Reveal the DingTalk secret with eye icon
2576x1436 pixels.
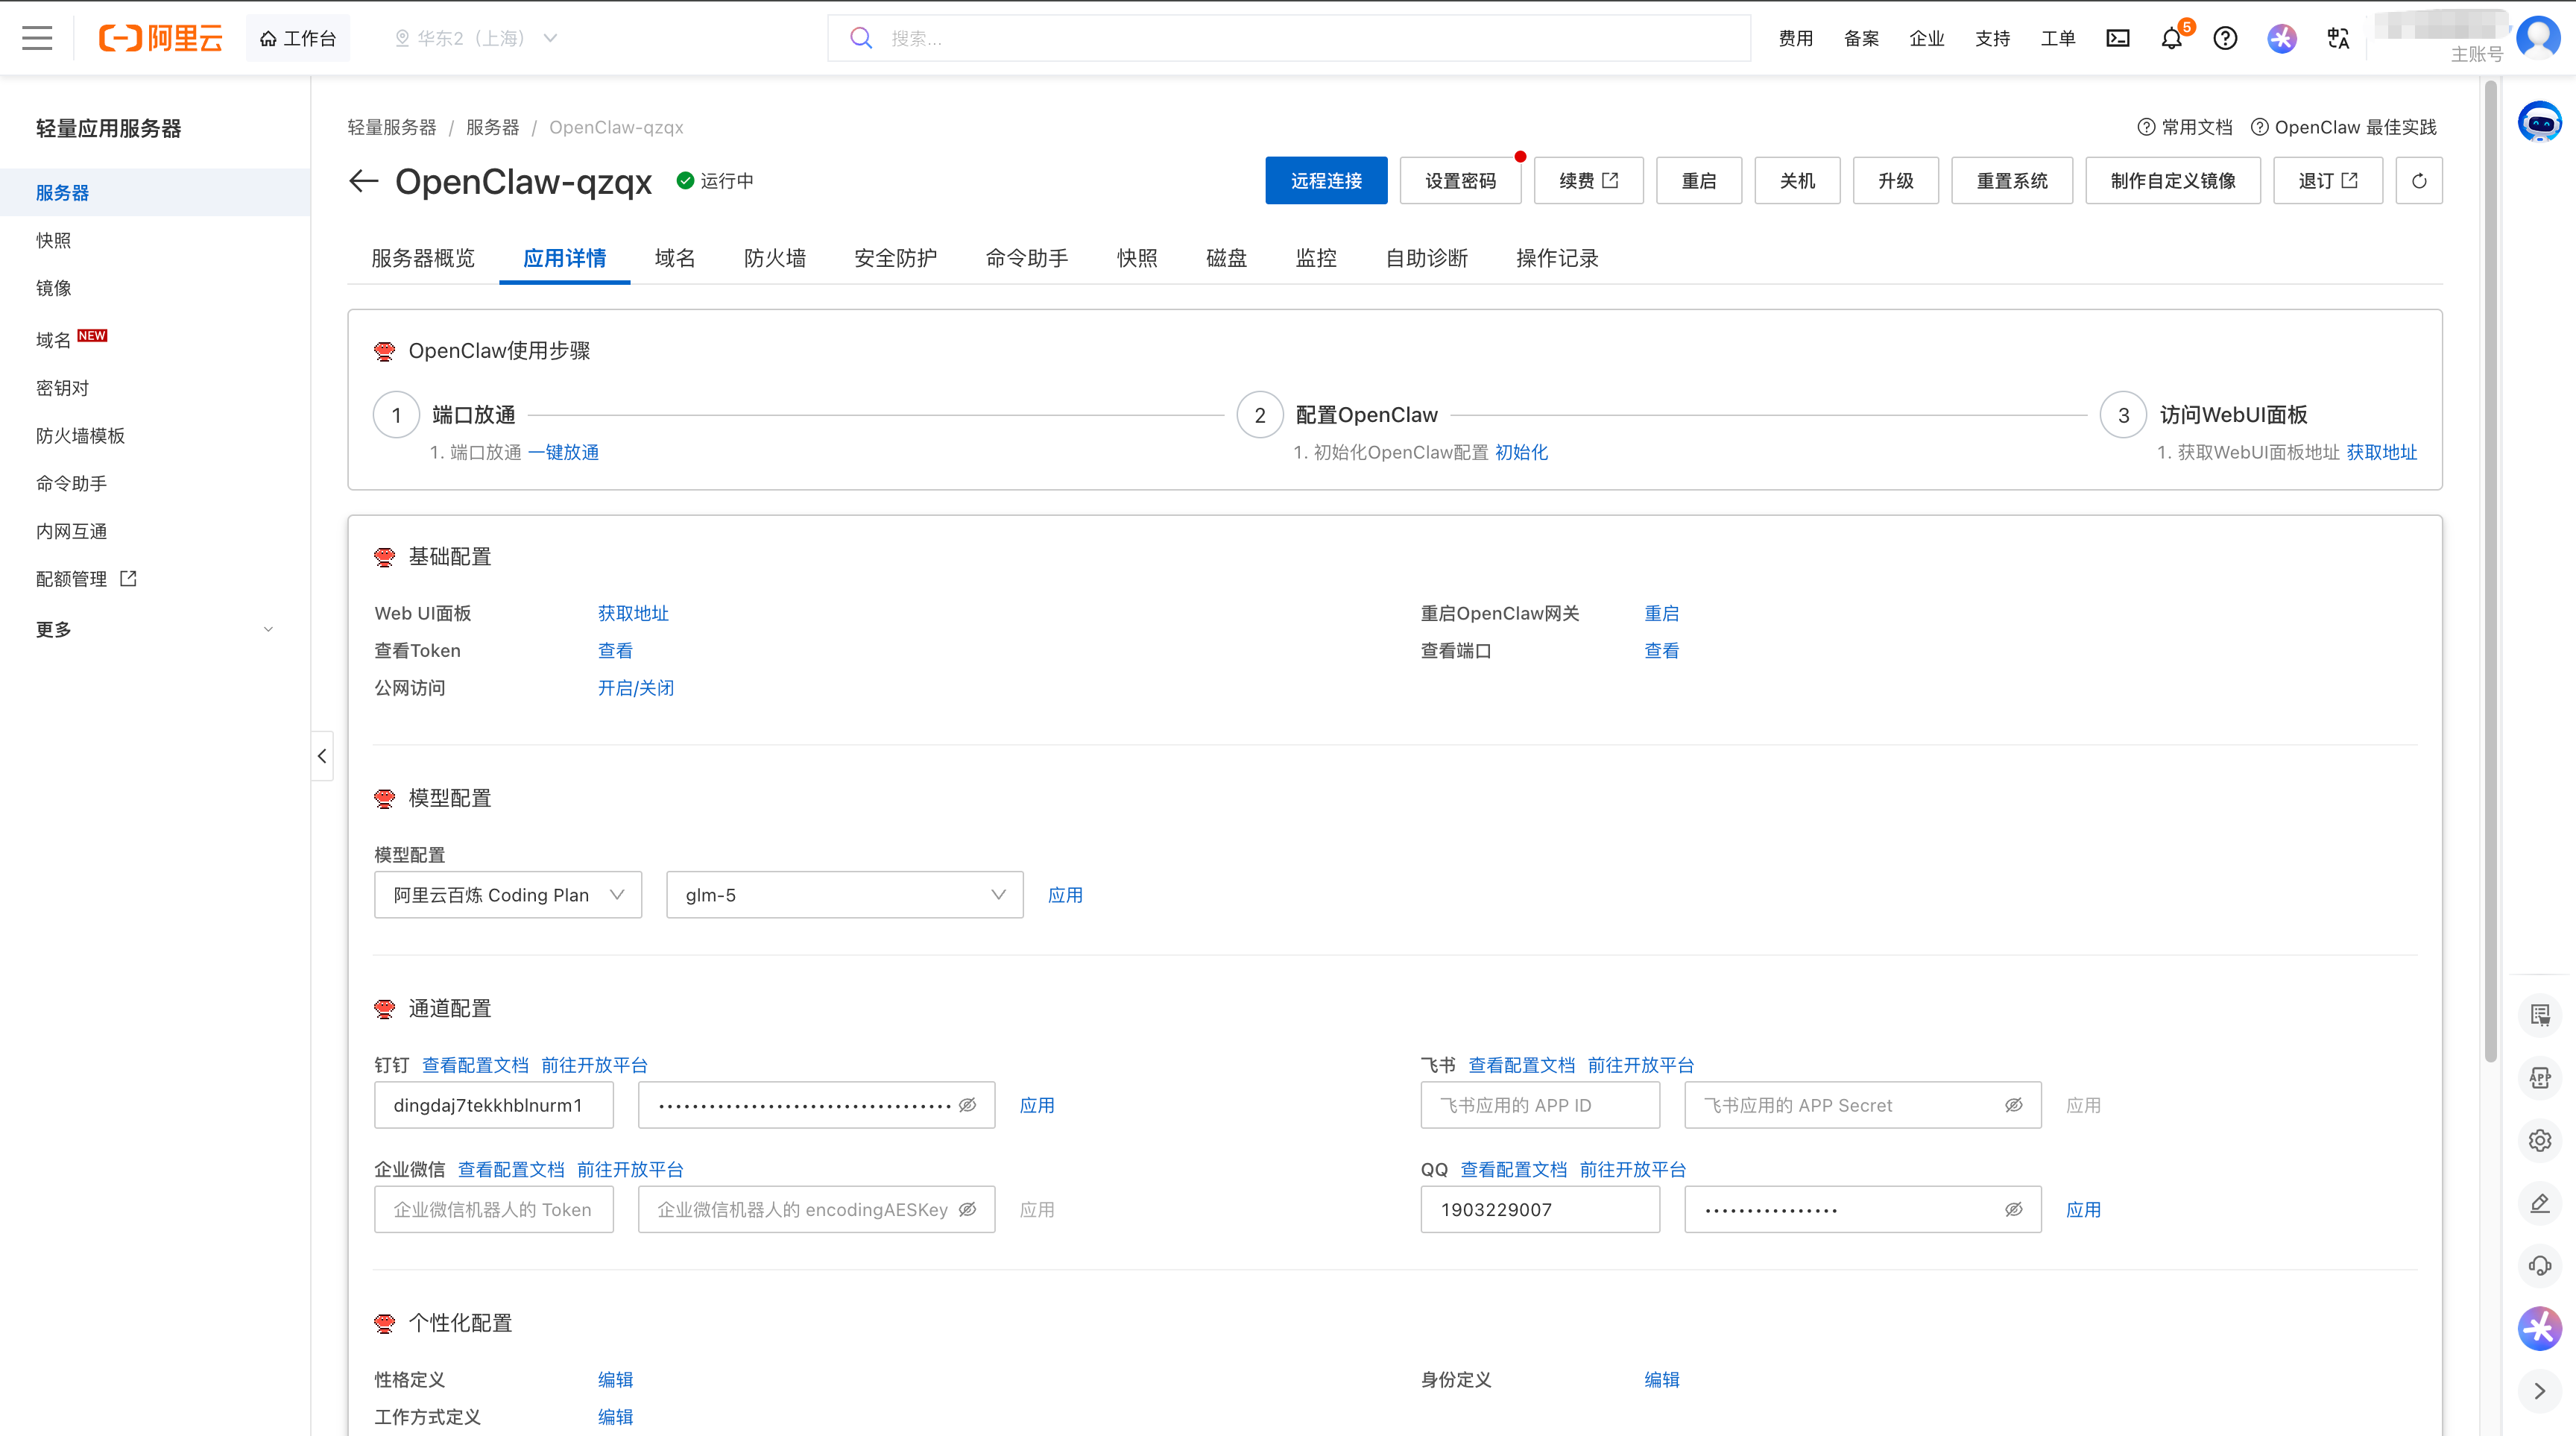tap(967, 1105)
